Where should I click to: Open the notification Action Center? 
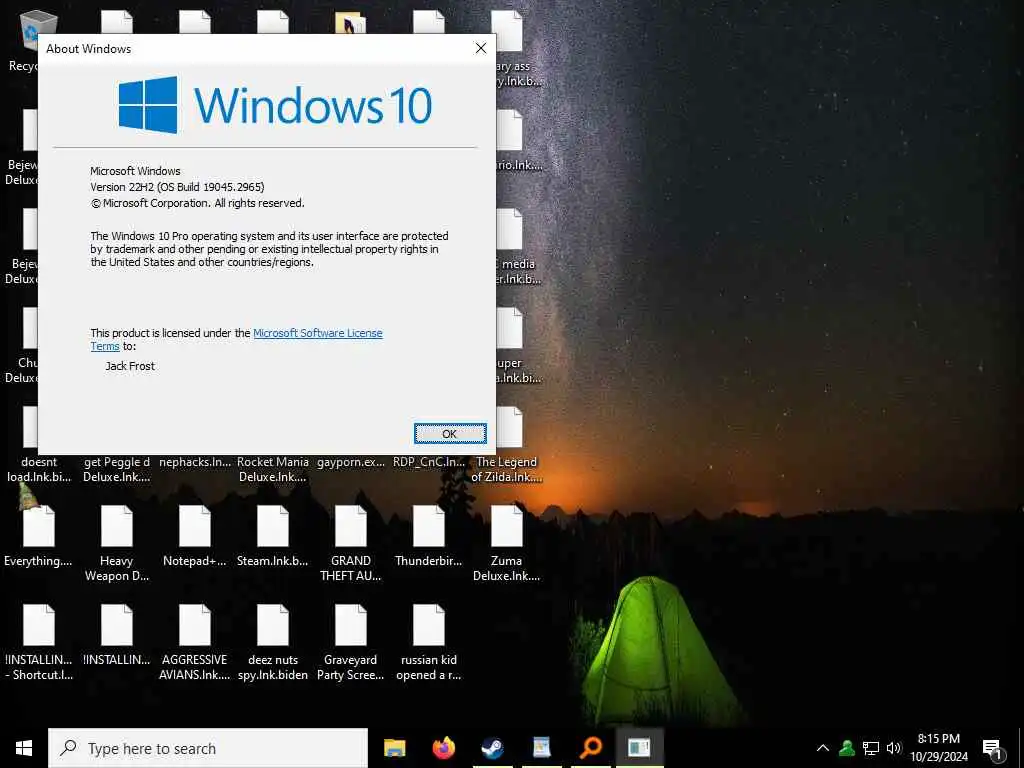(992, 748)
